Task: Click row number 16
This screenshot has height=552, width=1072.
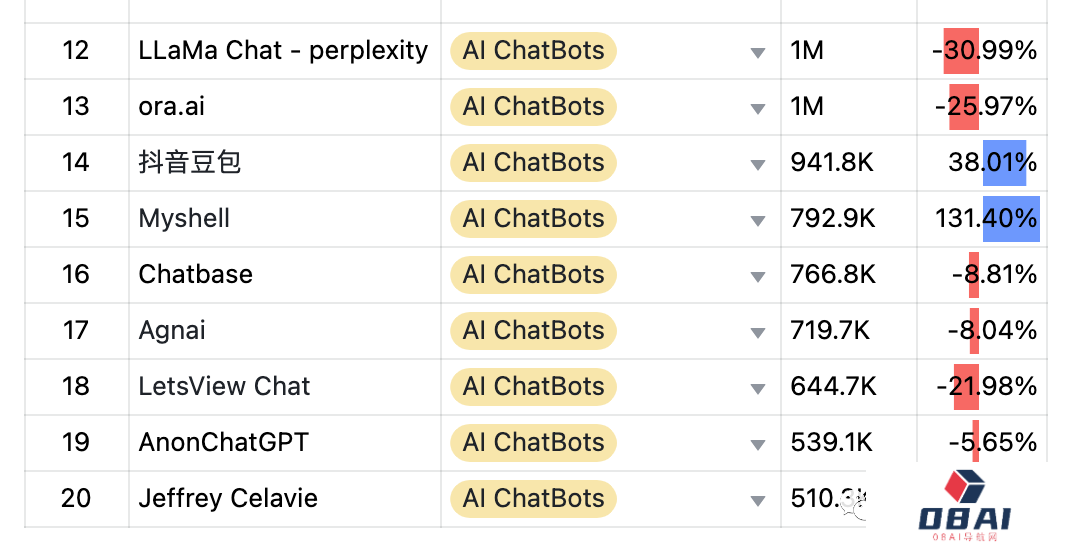Action: coord(77,275)
